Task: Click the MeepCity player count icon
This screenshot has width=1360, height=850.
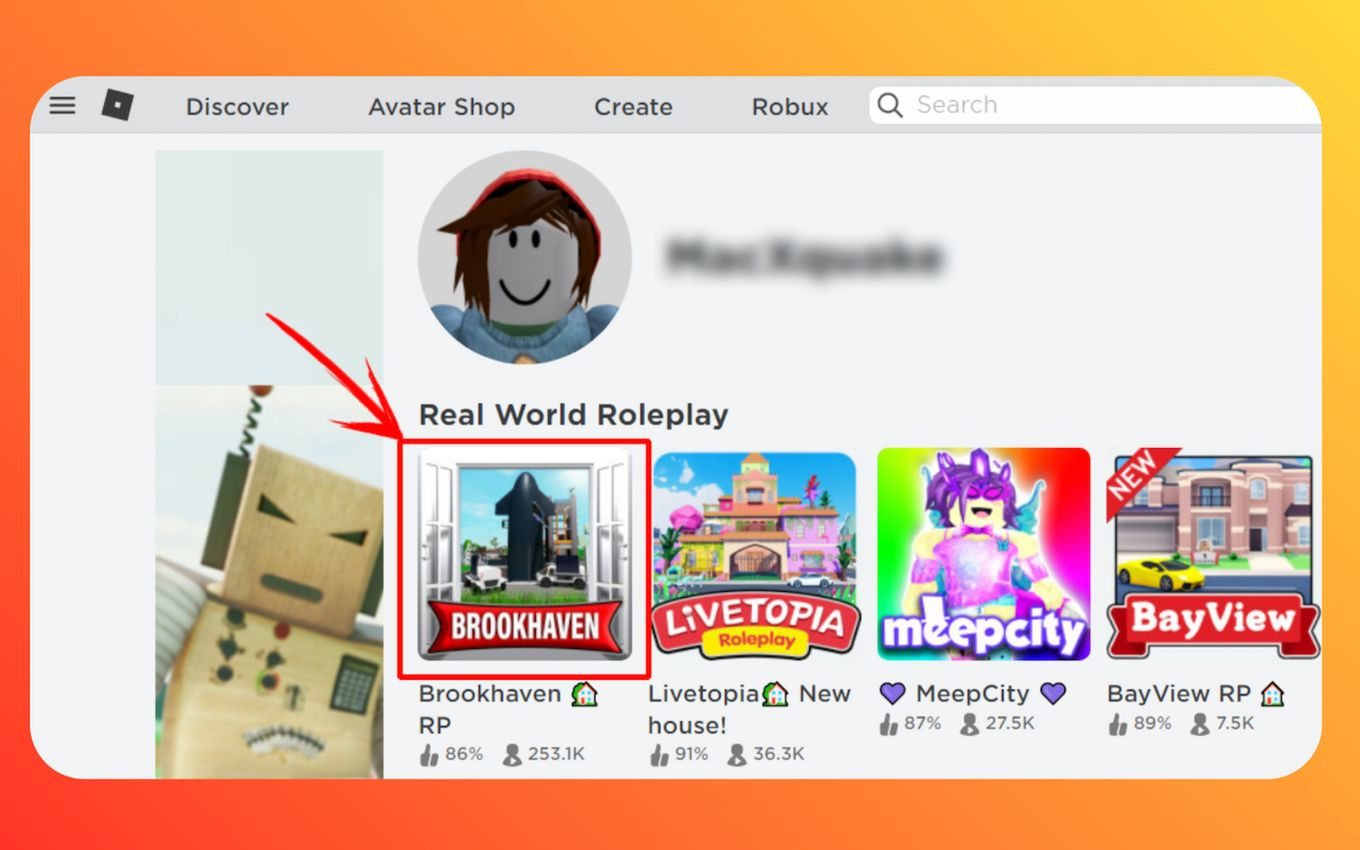Action: pyautogui.click(x=969, y=724)
